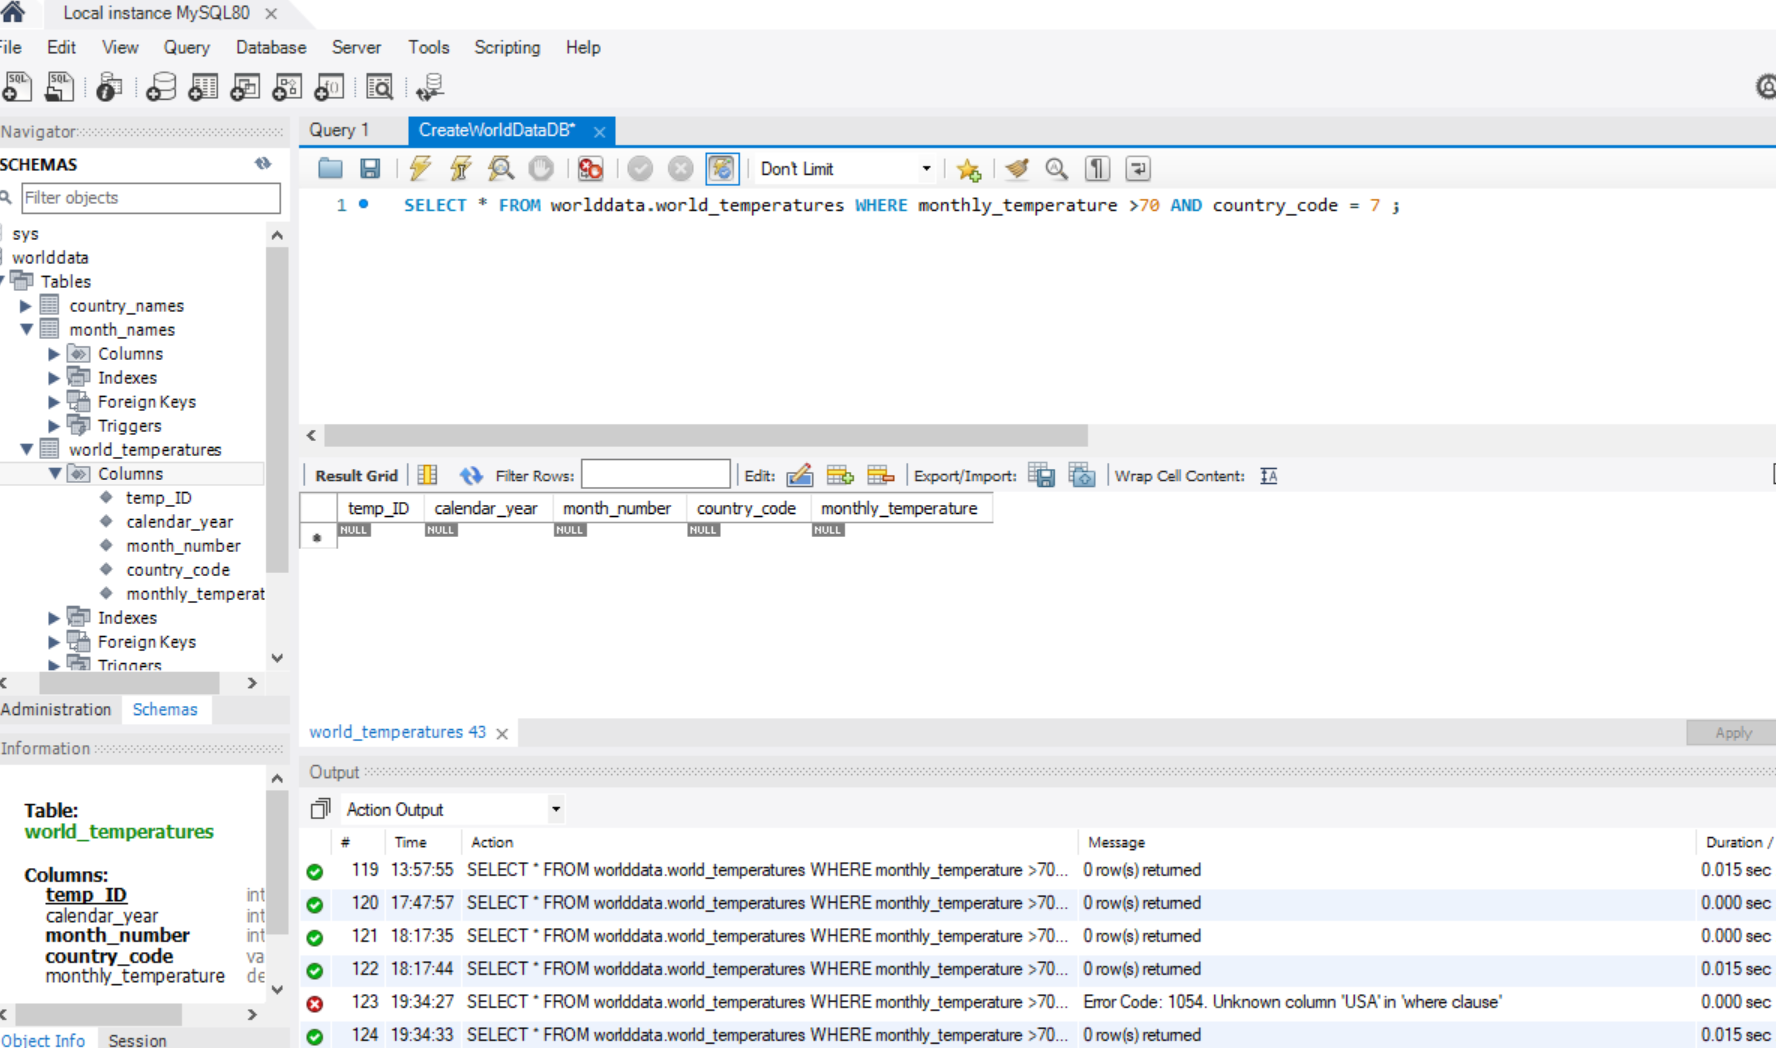Screen dimensions: 1776x1048
Task: Execute statement under cursor icon
Action: tap(460, 168)
